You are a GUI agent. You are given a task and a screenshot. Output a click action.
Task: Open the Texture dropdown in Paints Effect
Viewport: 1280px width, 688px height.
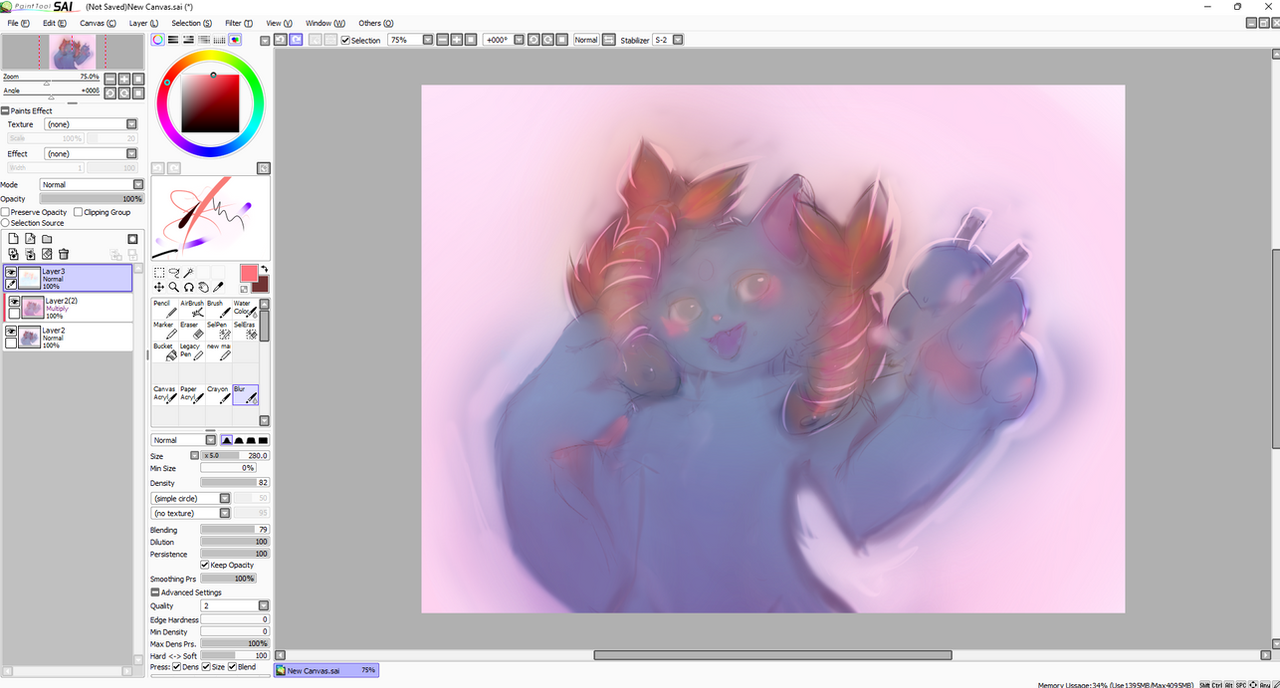click(x=131, y=124)
